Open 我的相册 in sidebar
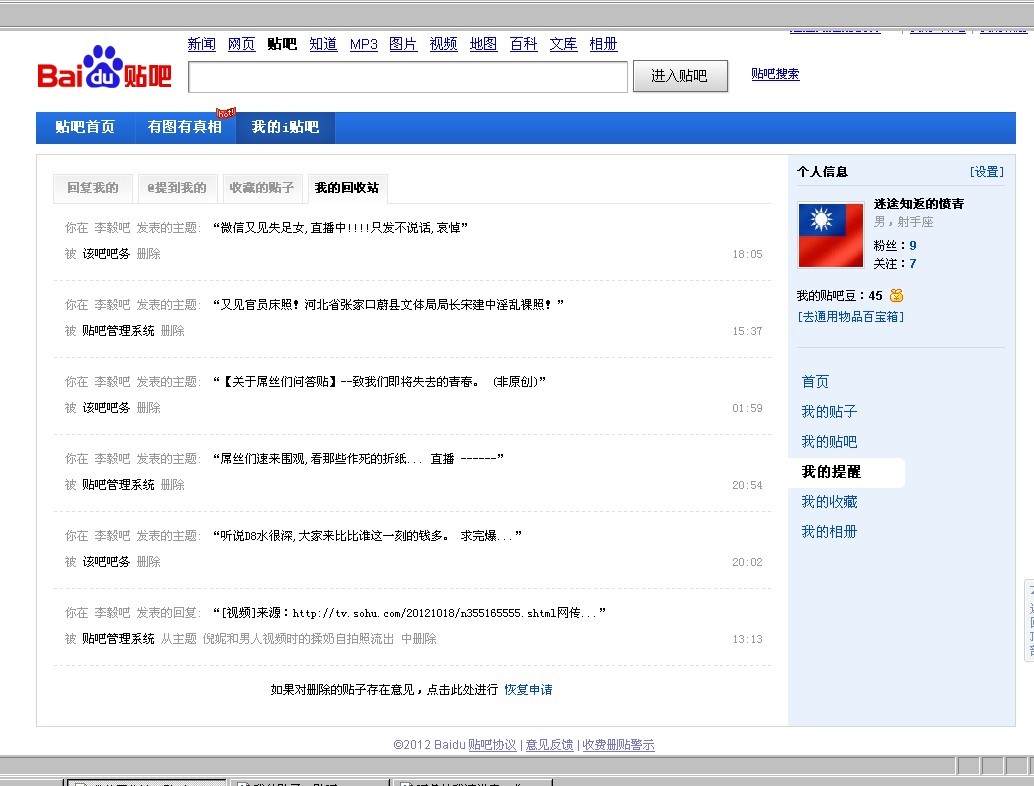 click(829, 531)
